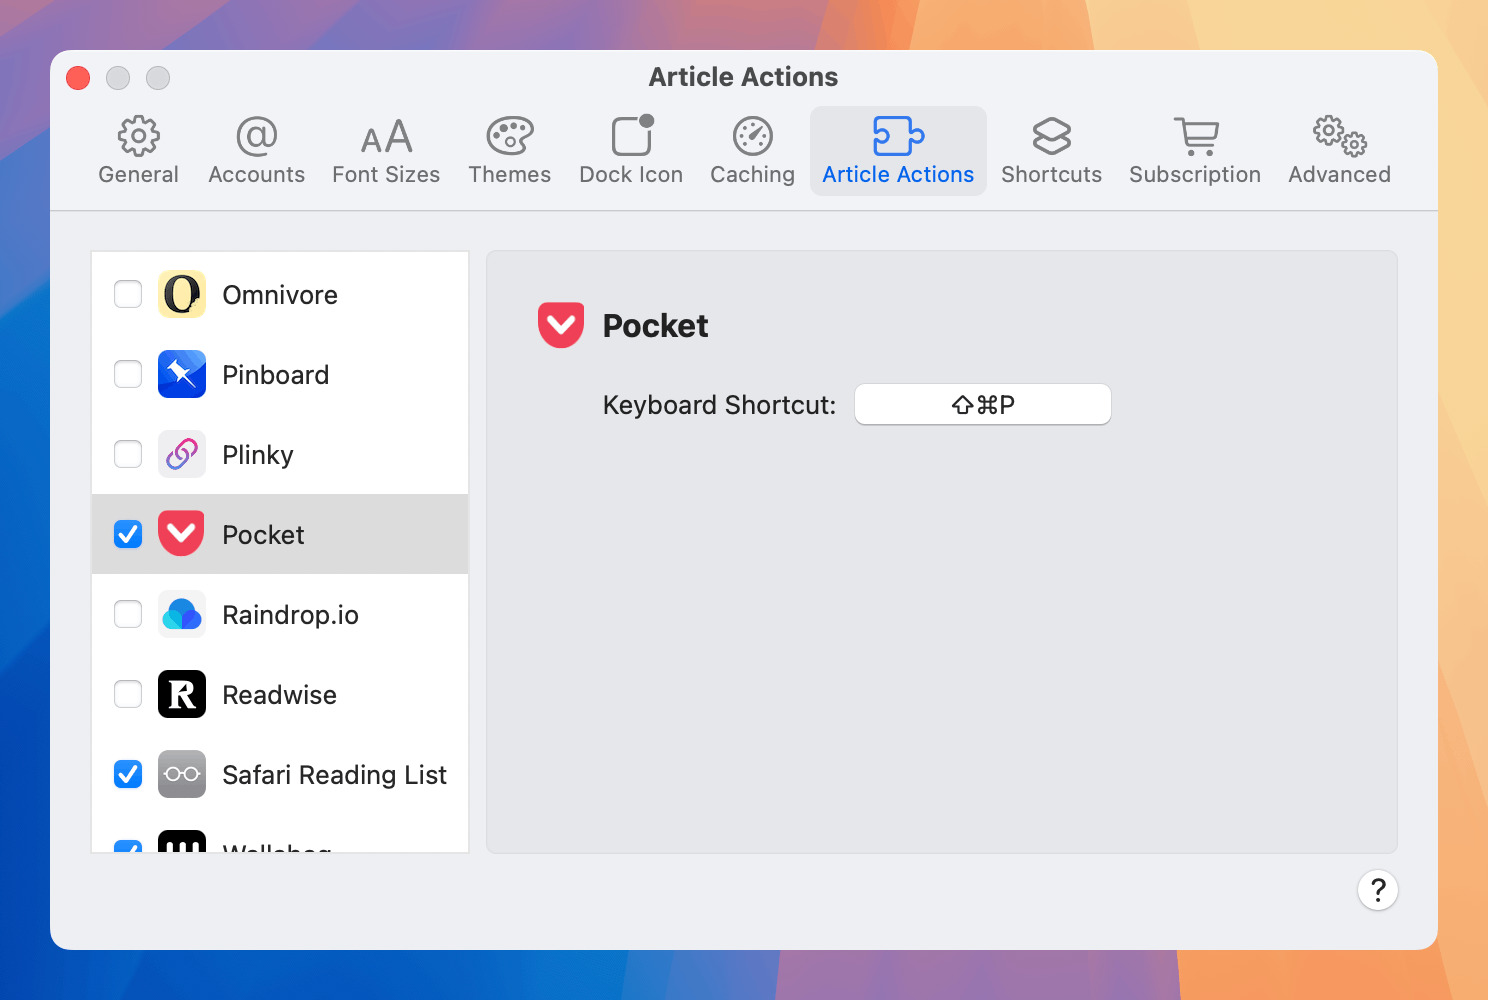Click the Raindrop.io cloud icon
Screen dimensions: 1488x1000
[182, 614]
